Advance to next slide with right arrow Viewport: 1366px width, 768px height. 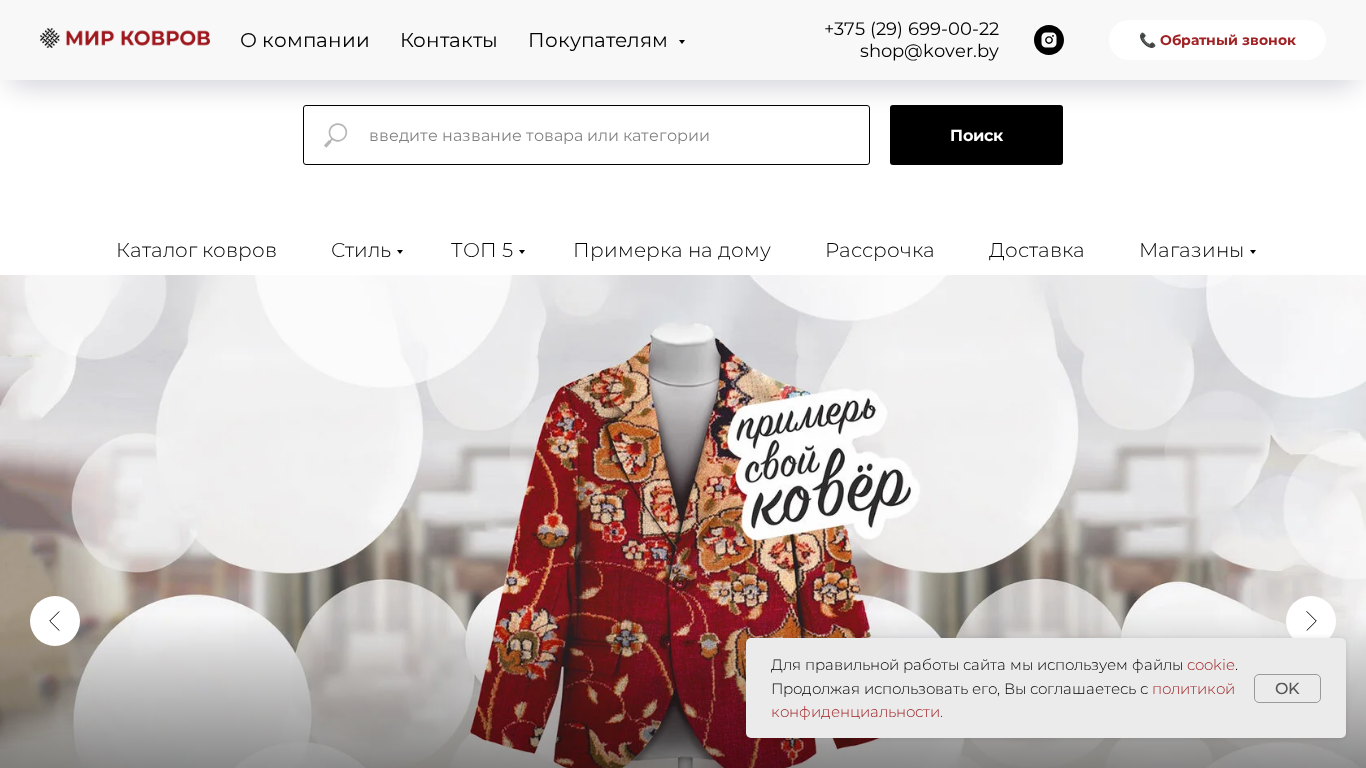tap(1311, 621)
